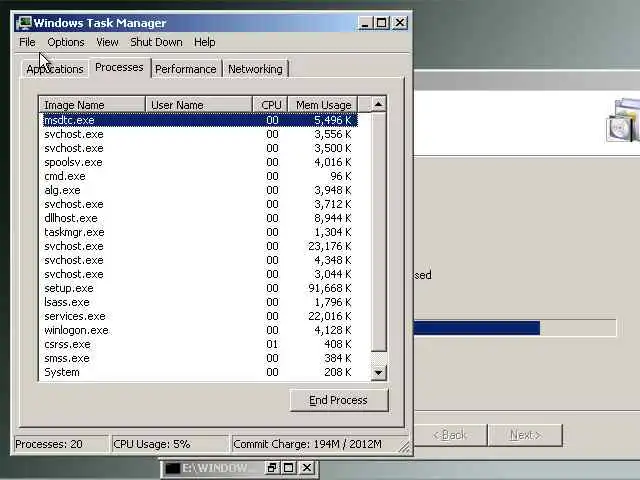
Task: Select the Processes tab
Action: 119,67
